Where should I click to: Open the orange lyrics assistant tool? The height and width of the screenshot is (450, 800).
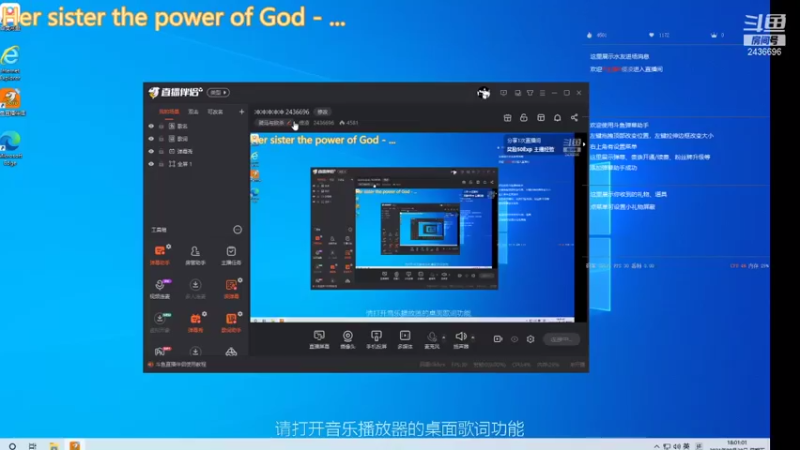231,322
